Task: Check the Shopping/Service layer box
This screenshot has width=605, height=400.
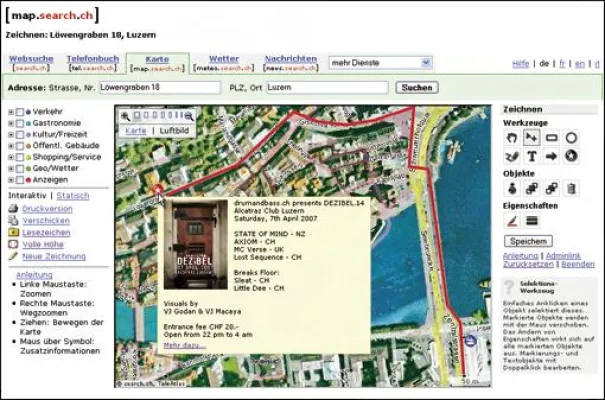Action: (x=20, y=157)
